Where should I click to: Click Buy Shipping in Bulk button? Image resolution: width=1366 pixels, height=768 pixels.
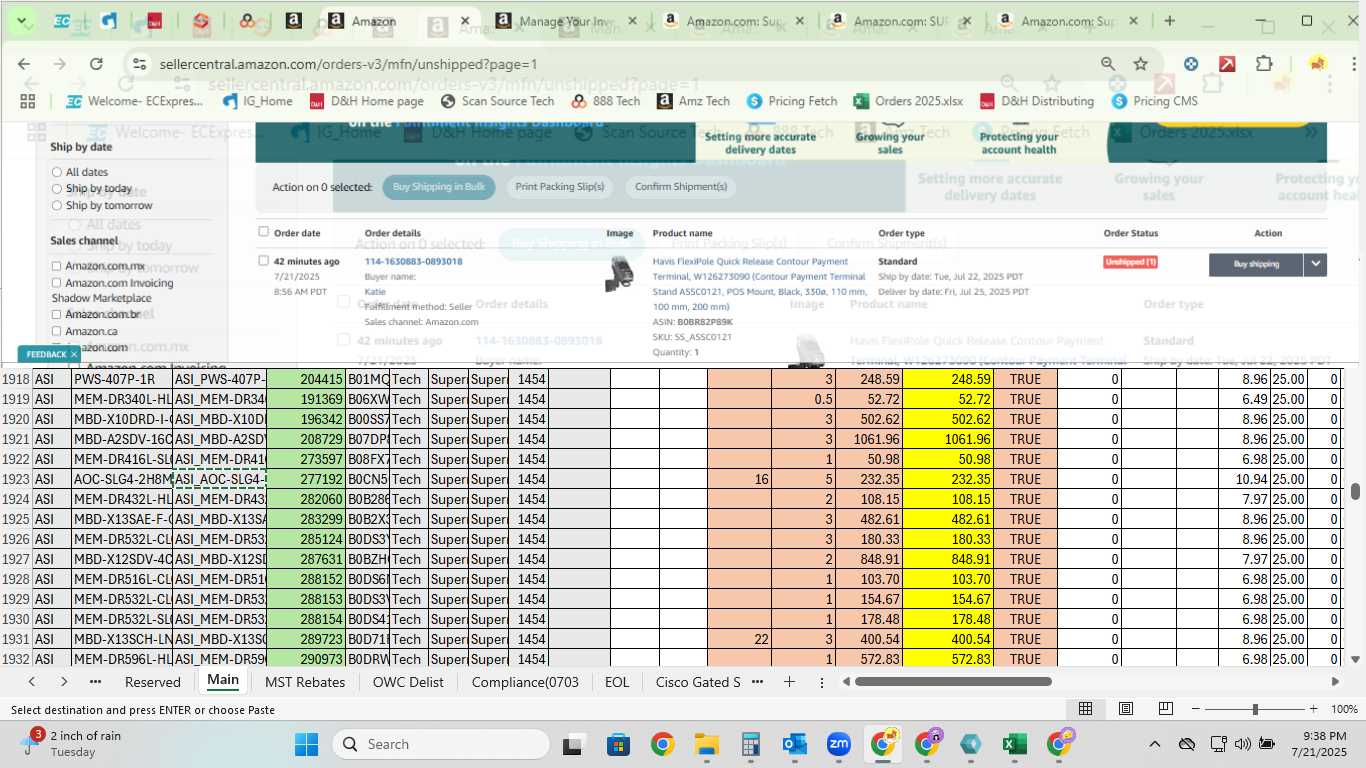tap(439, 187)
